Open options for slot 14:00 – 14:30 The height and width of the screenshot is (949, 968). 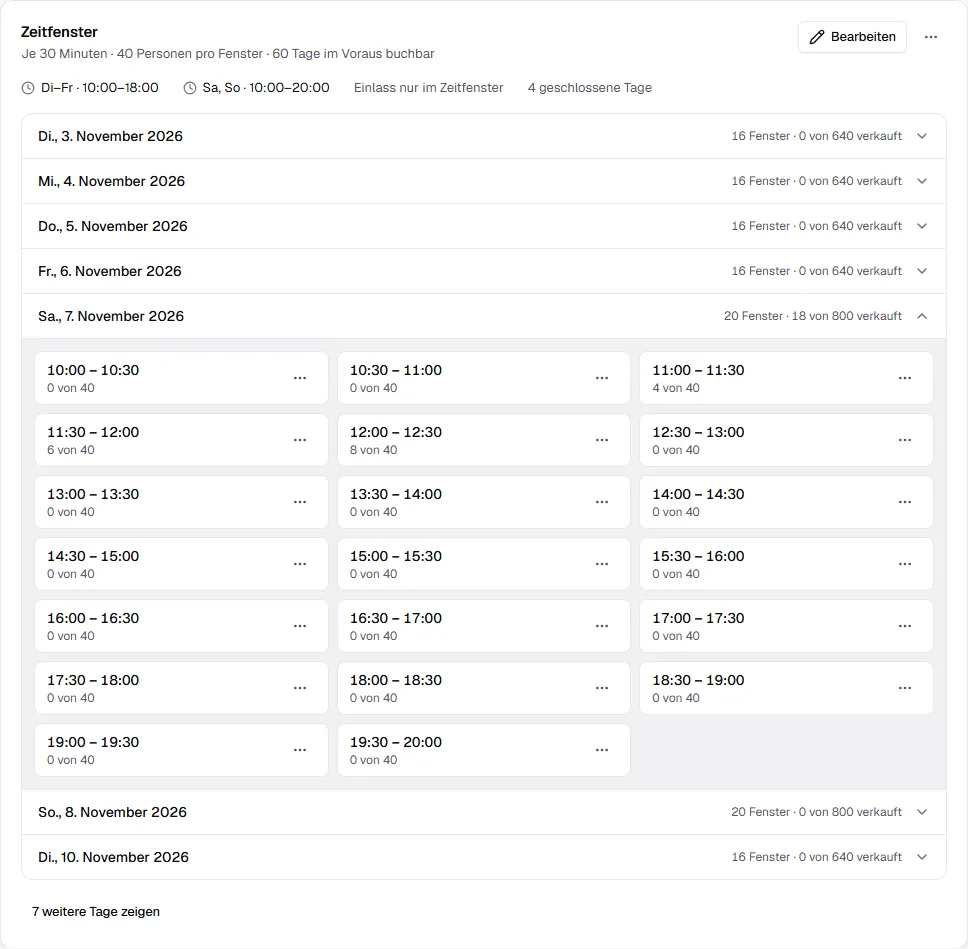pyautogui.click(x=905, y=502)
